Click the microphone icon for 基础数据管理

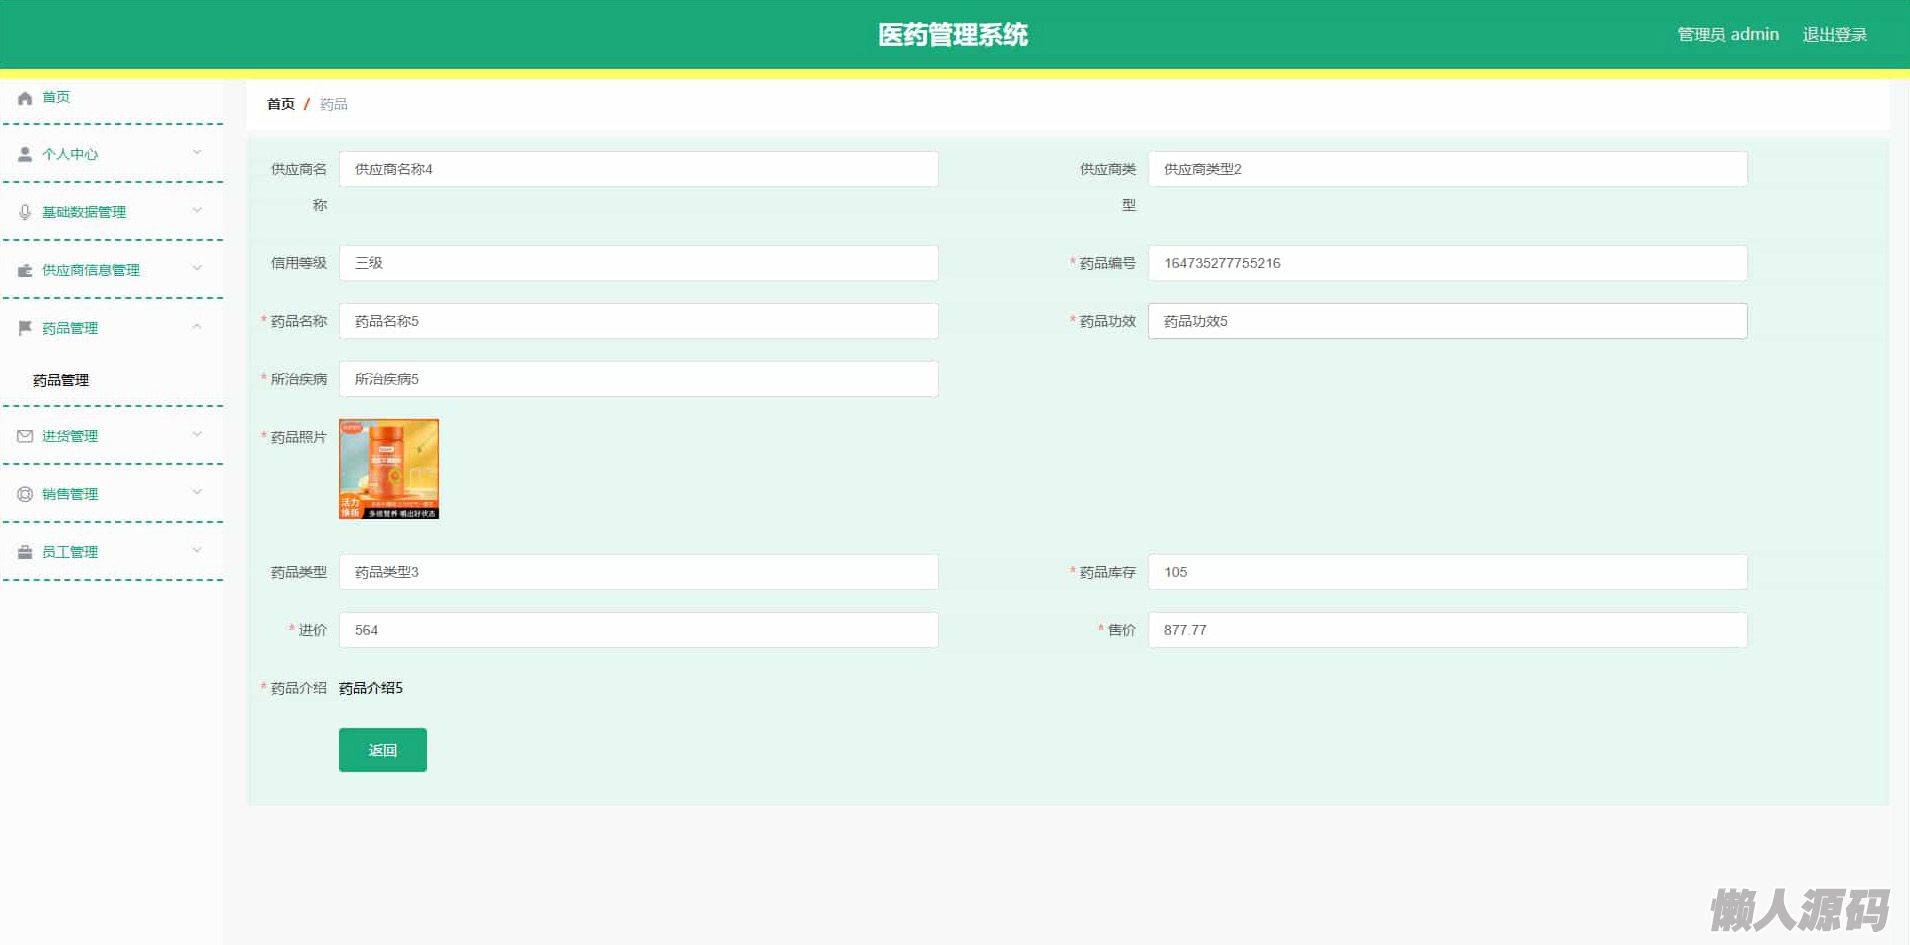pos(25,212)
